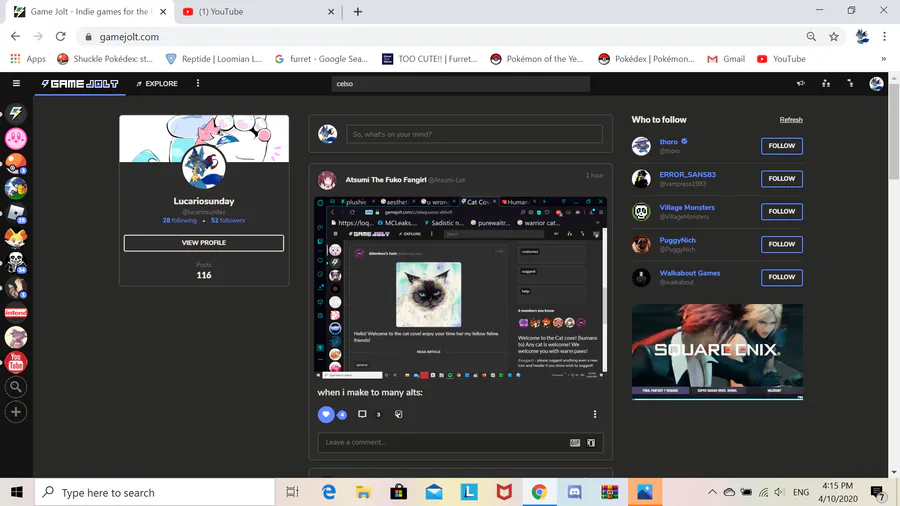
Task: Click the sticker icon in comment box
Action: click(591, 442)
